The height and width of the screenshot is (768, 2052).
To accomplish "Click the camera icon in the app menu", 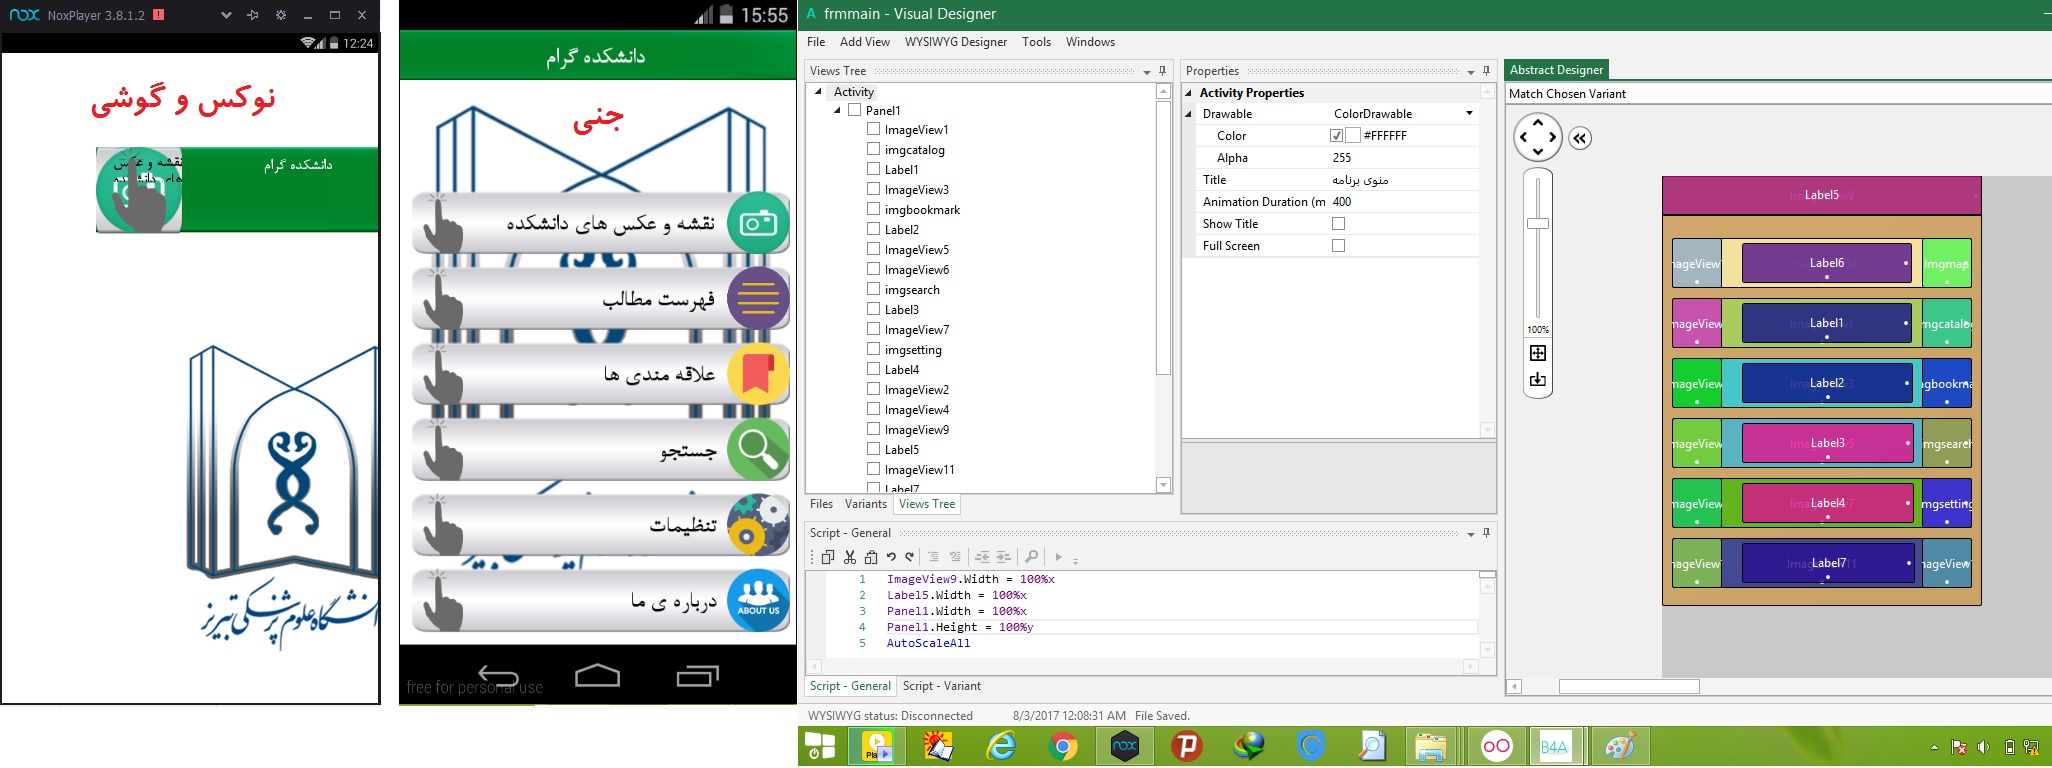I will pos(758,222).
